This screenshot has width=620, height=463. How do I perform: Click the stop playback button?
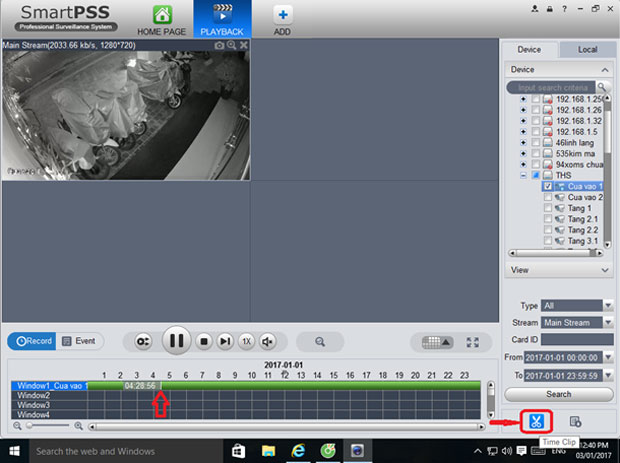pyautogui.click(x=204, y=341)
